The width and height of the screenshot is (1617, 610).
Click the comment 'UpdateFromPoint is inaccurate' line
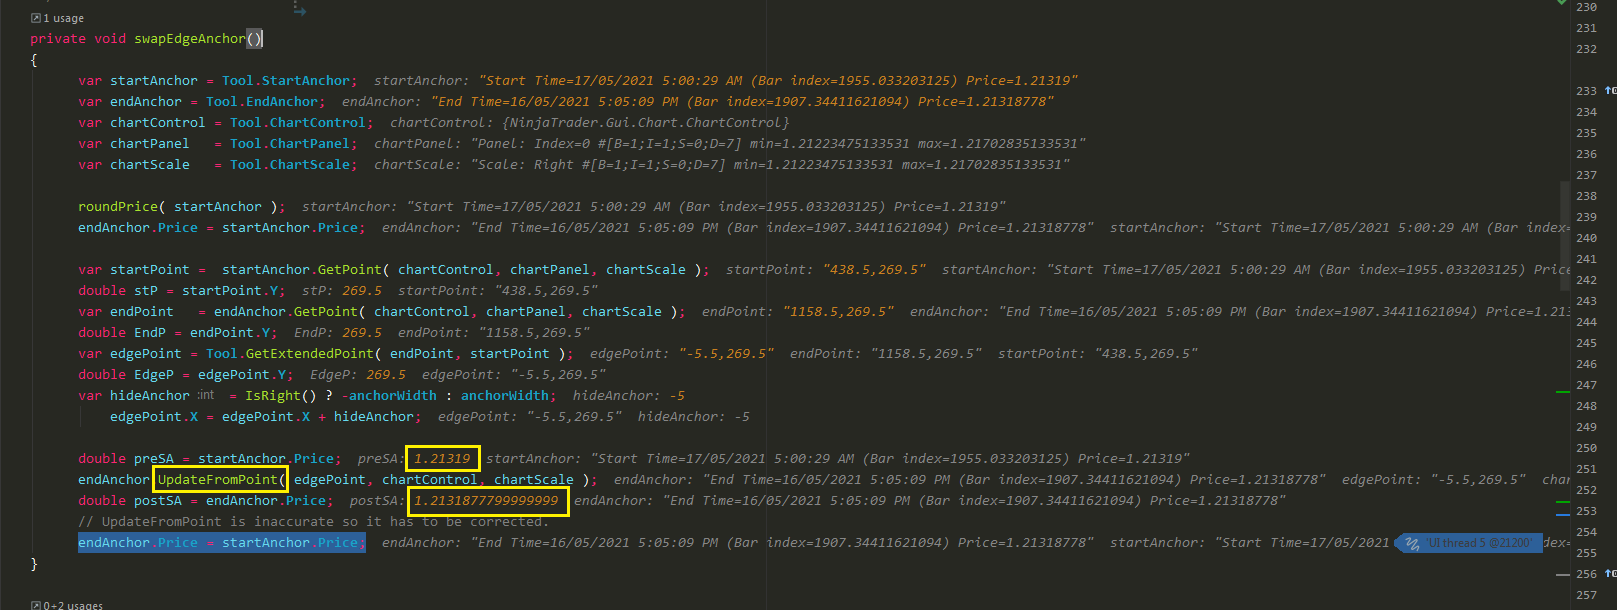313,522
